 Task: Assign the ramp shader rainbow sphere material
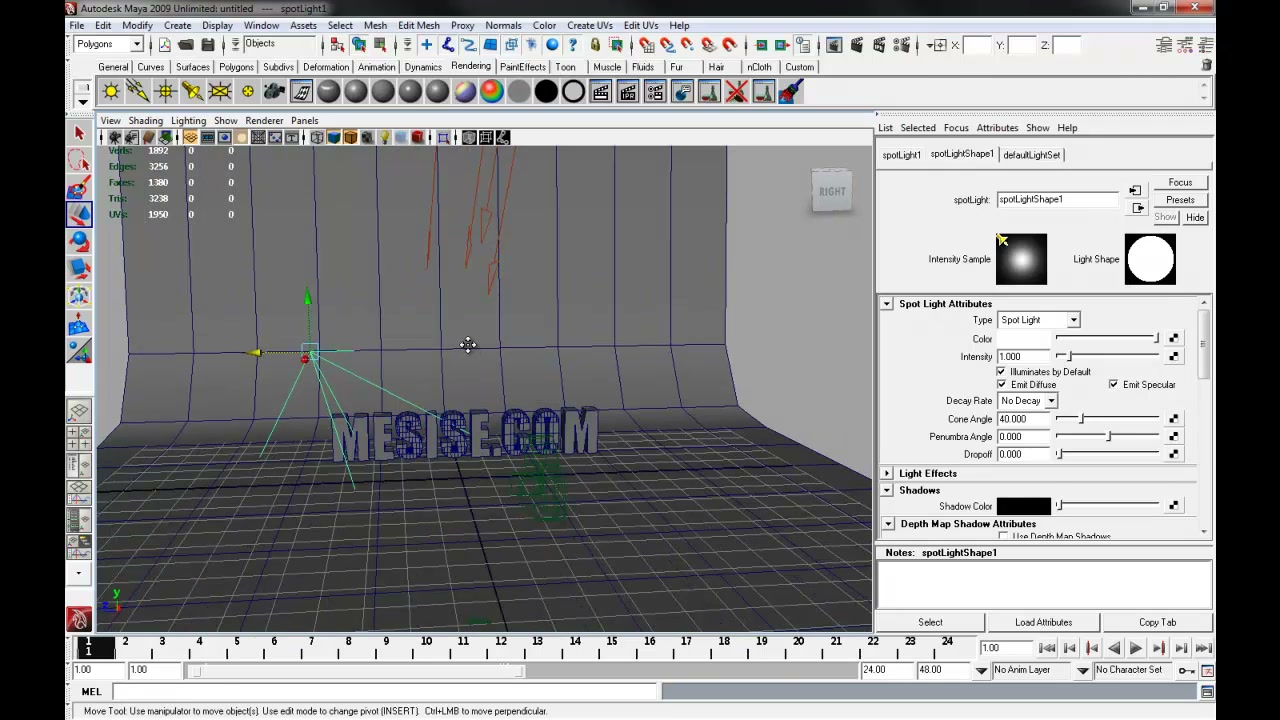492,92
